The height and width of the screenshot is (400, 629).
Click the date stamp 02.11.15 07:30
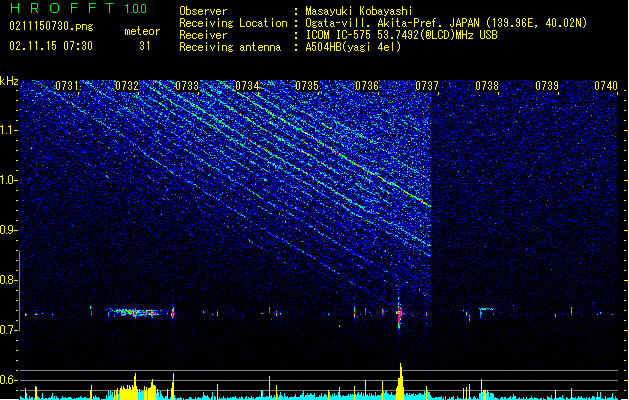[51, 46]
